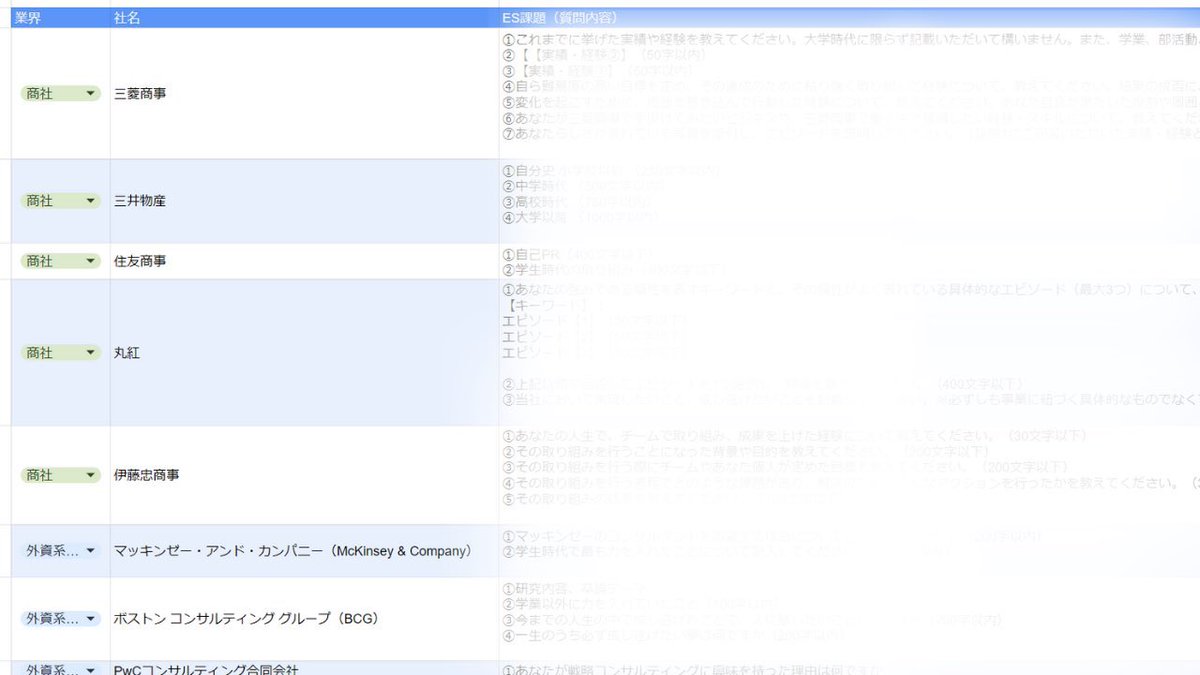Select the 三井物産 company cell
1200x675 pixels.
pos(305,201)
